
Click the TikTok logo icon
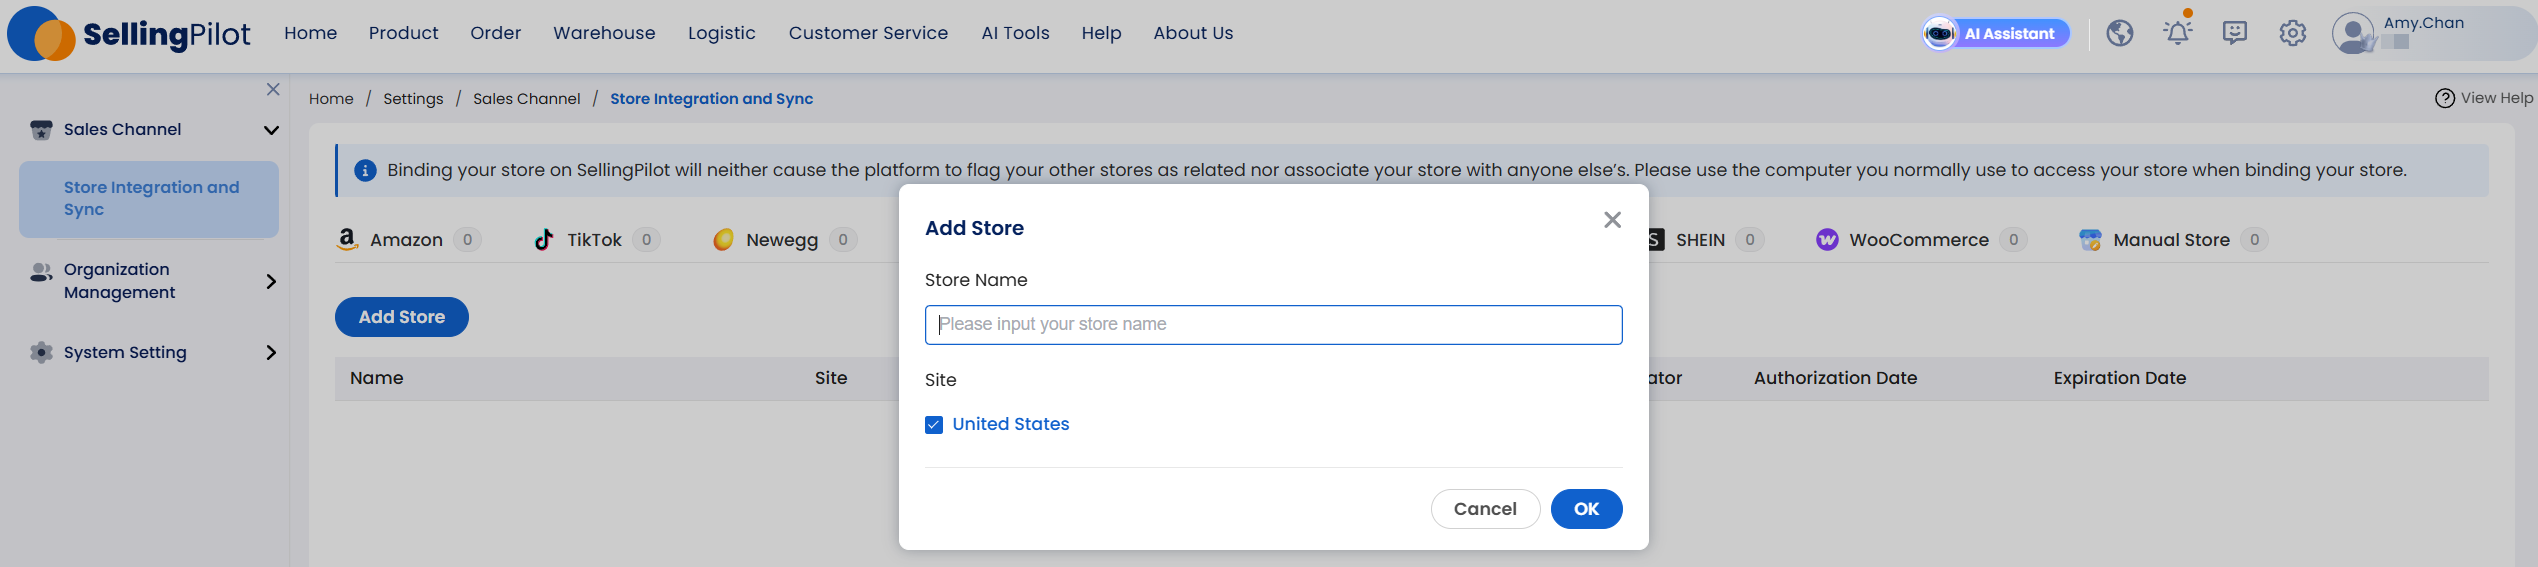[x=544, y=239]
